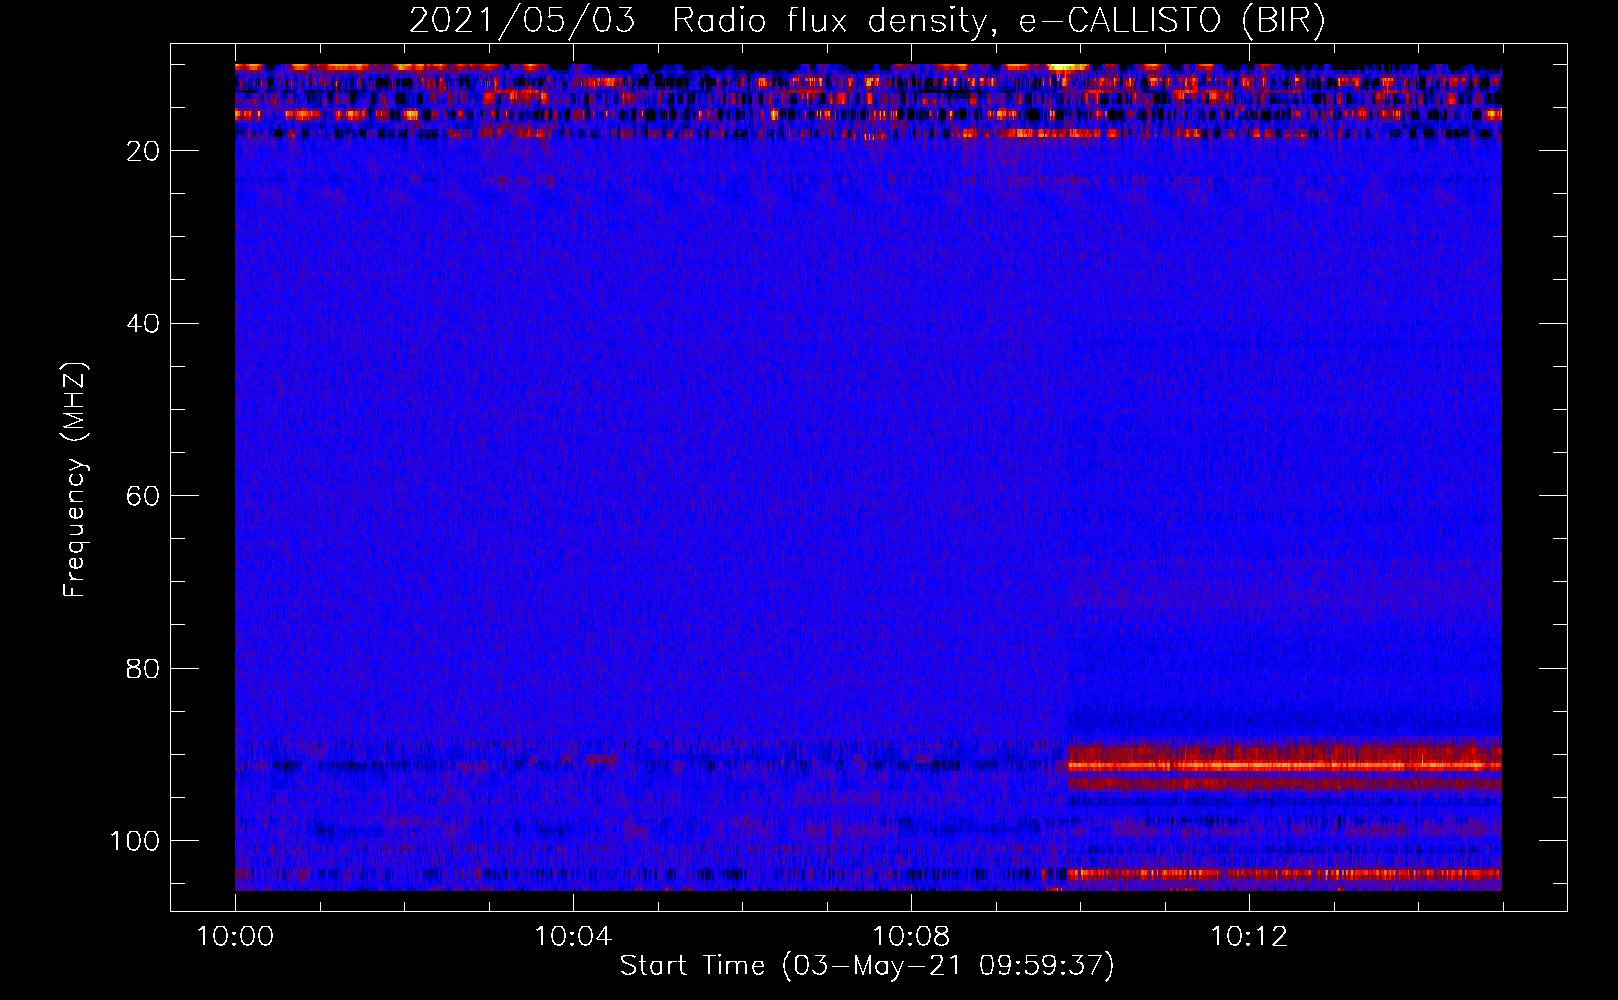The height and width of the screenshot is (1000, 1618).
Task: Click the 'Frequency (MHZ)' axis label
Action: pos(75,480)
